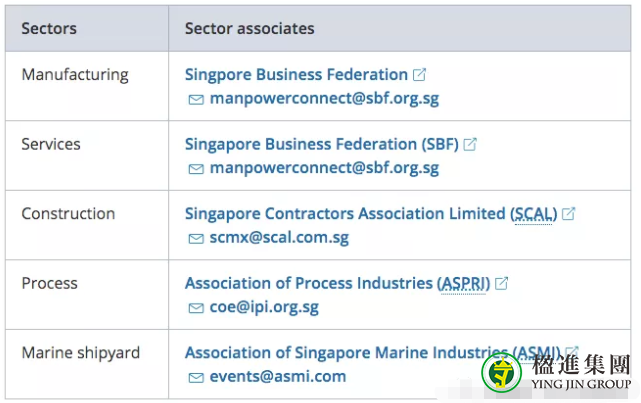Click envelope icon in Manufacturing row
This screenshot has height=403, width=641.
(196, 100)
